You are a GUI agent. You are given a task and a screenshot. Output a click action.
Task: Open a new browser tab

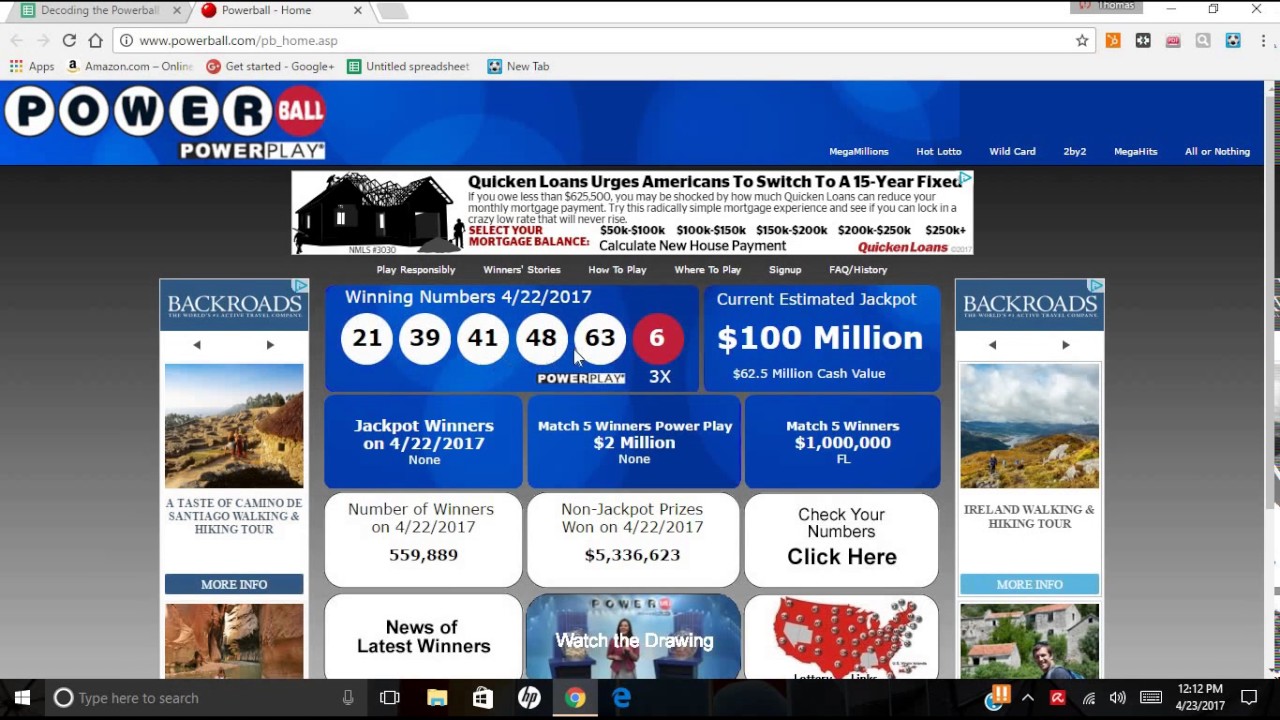point(392,11)
